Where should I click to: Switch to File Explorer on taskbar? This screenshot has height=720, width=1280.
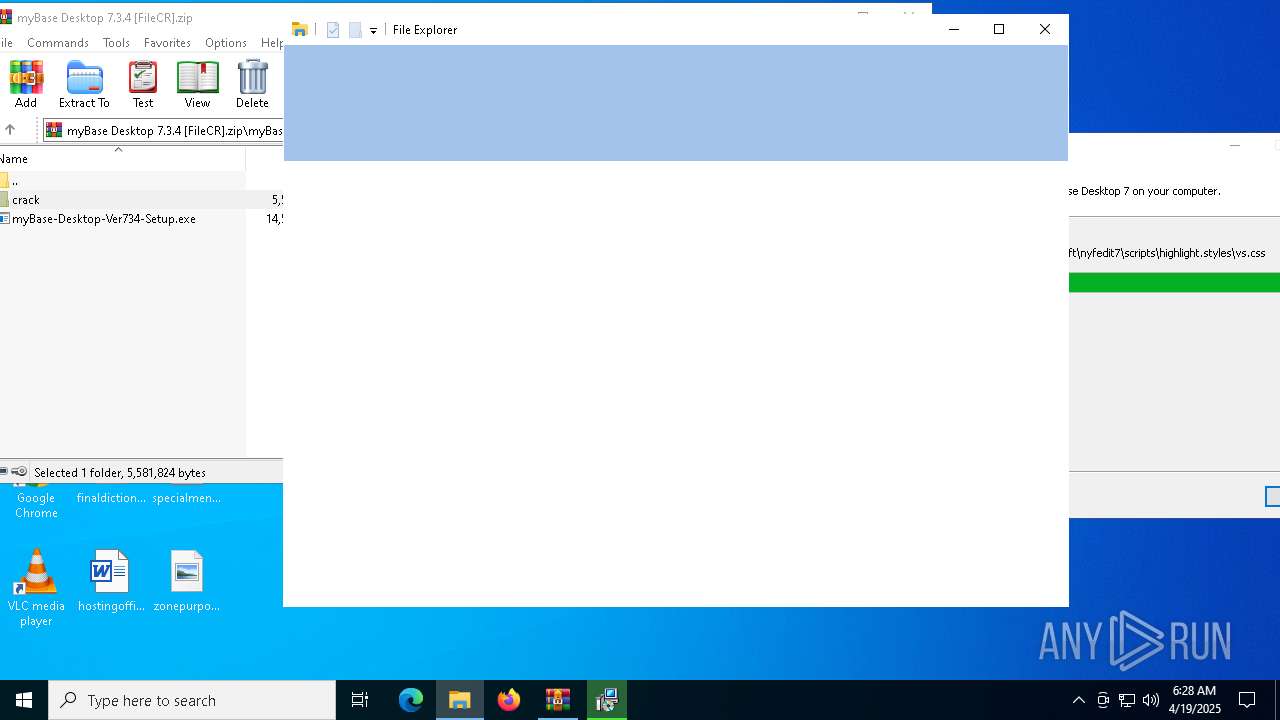(x=460, y=700)
